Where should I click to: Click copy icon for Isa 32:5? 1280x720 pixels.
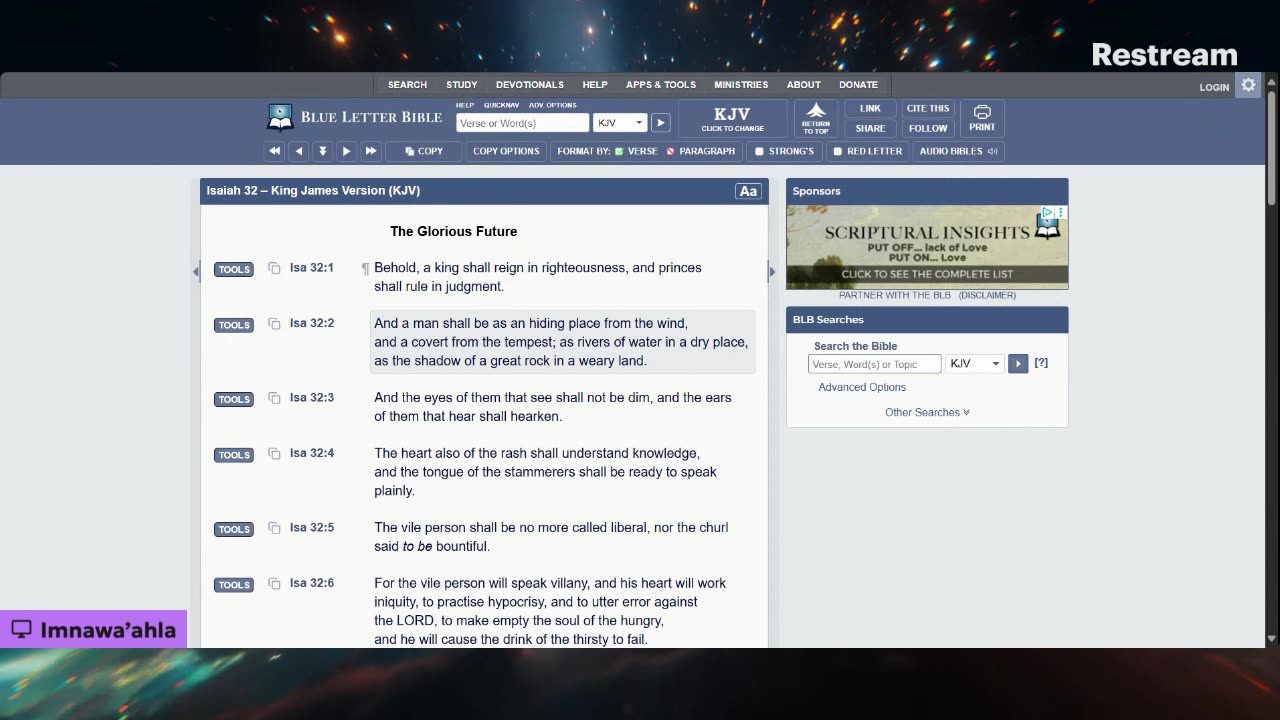274,528
